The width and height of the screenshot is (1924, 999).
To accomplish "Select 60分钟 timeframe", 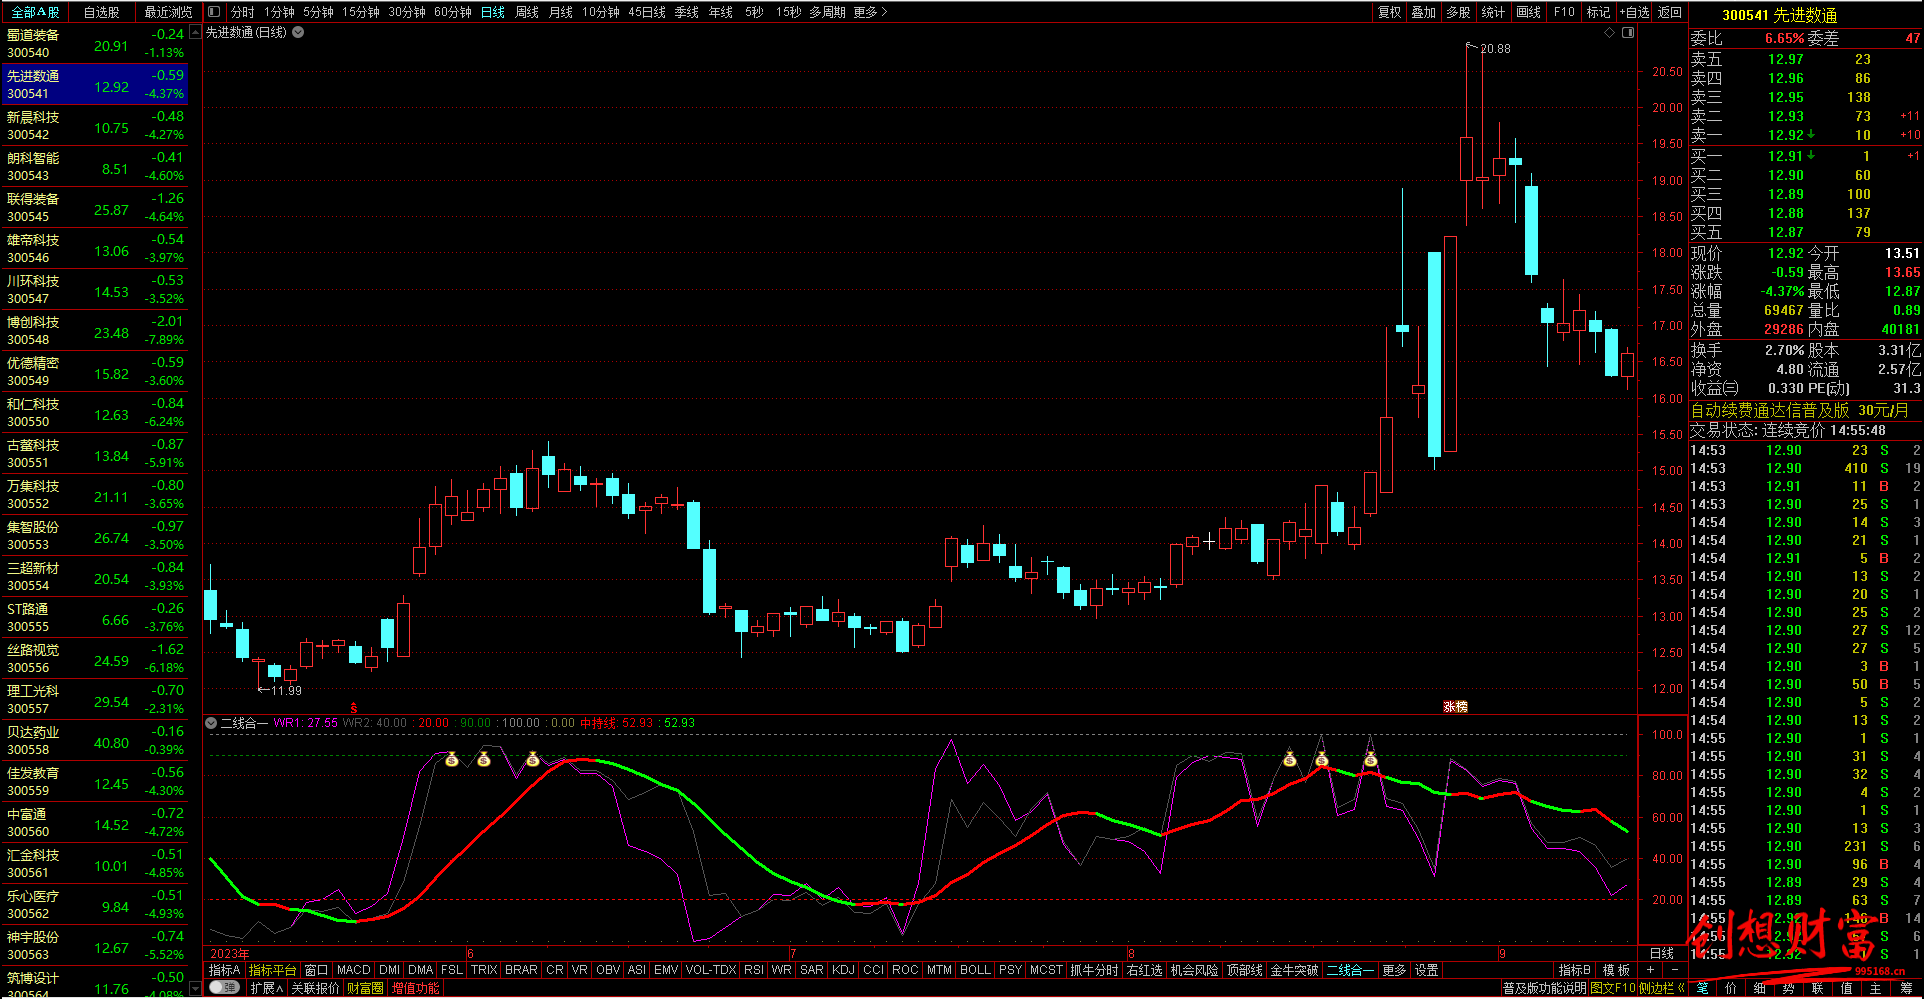I will (453, 12).
